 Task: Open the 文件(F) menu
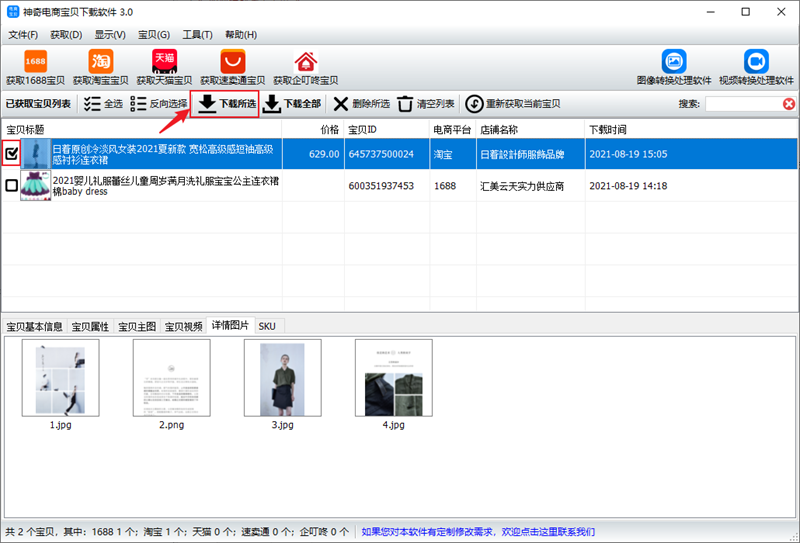coord(23,35)
